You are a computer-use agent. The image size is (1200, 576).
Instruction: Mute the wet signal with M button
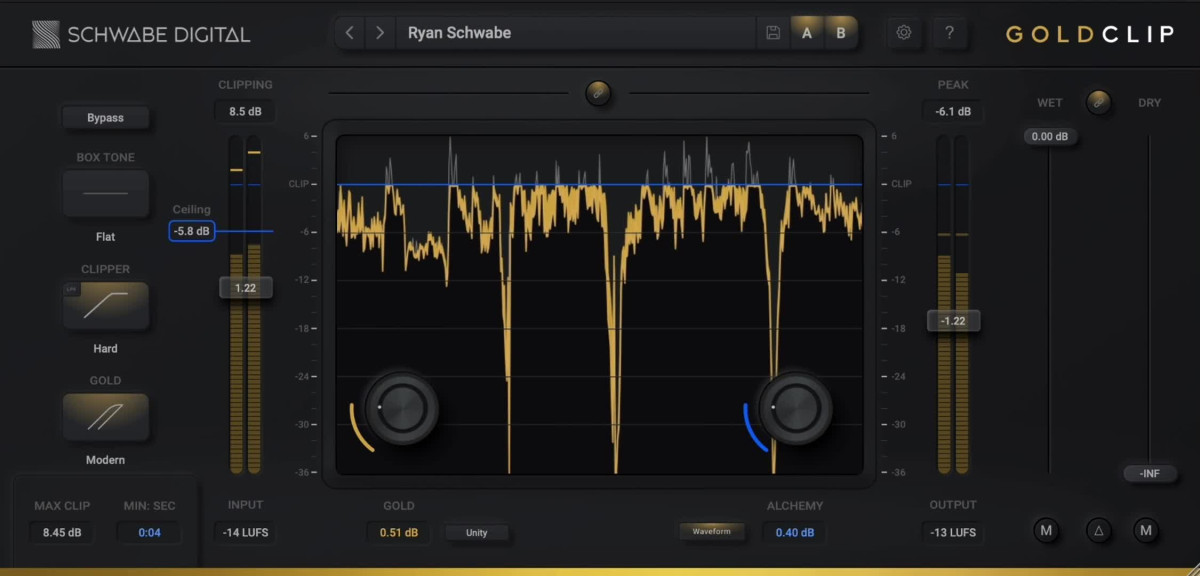(1046, 530)
